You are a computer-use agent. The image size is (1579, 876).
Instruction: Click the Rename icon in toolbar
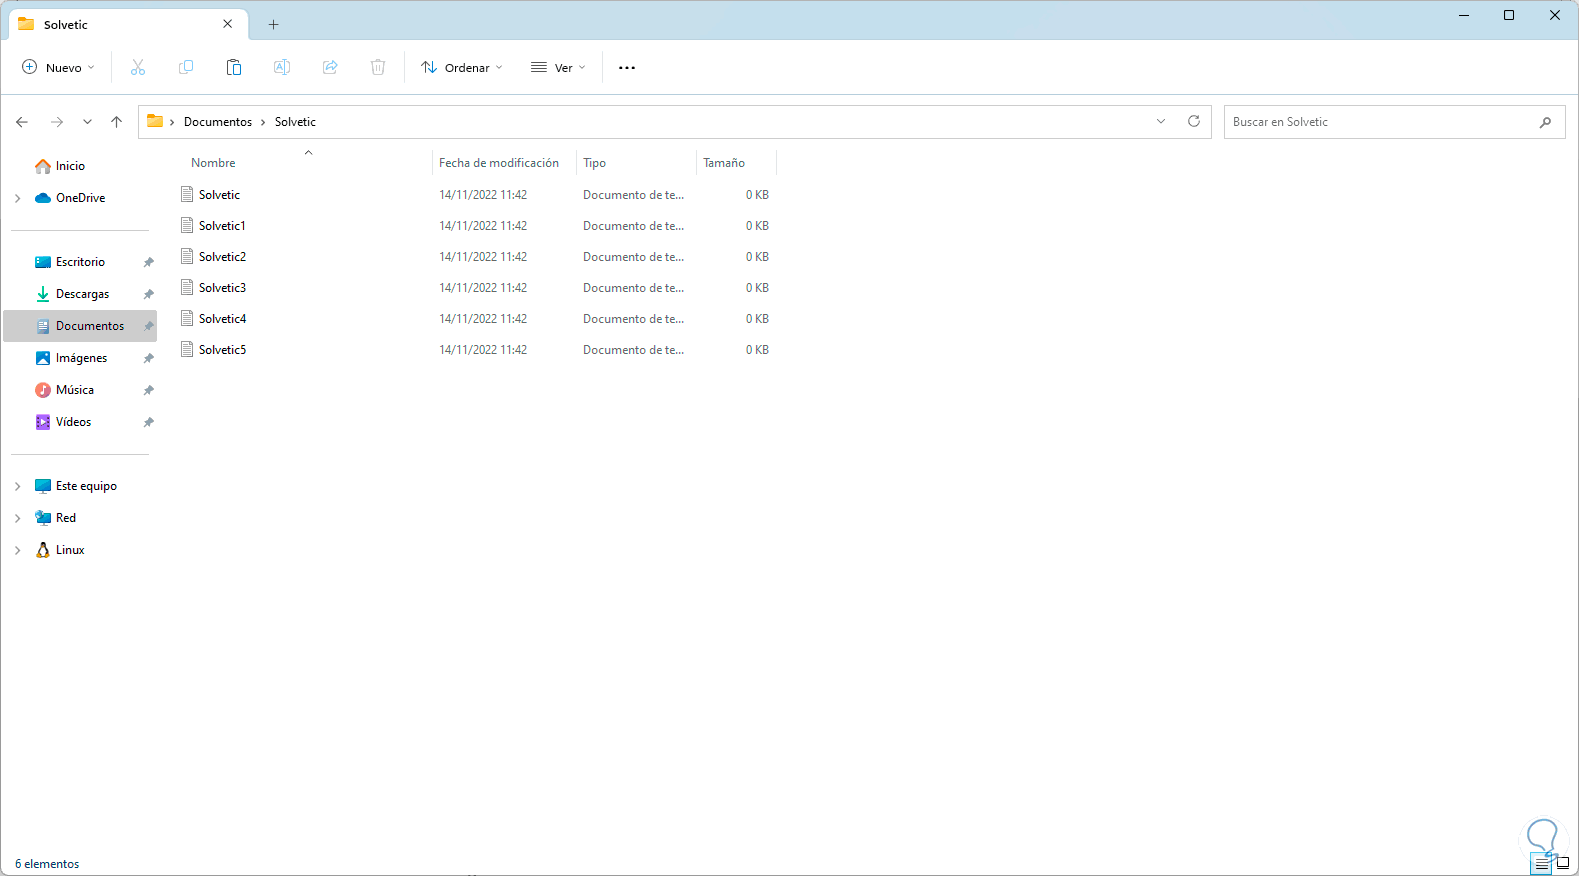tap(282, 67)
